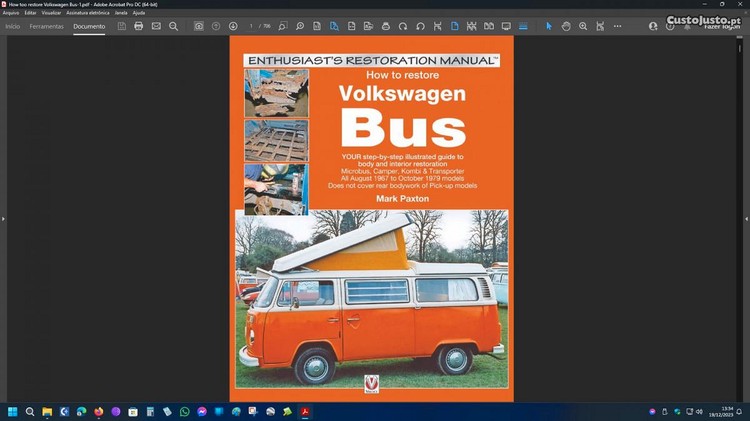Rotate the page view clockwise
This screenshot has width=750, height=421.
[403, 26]
